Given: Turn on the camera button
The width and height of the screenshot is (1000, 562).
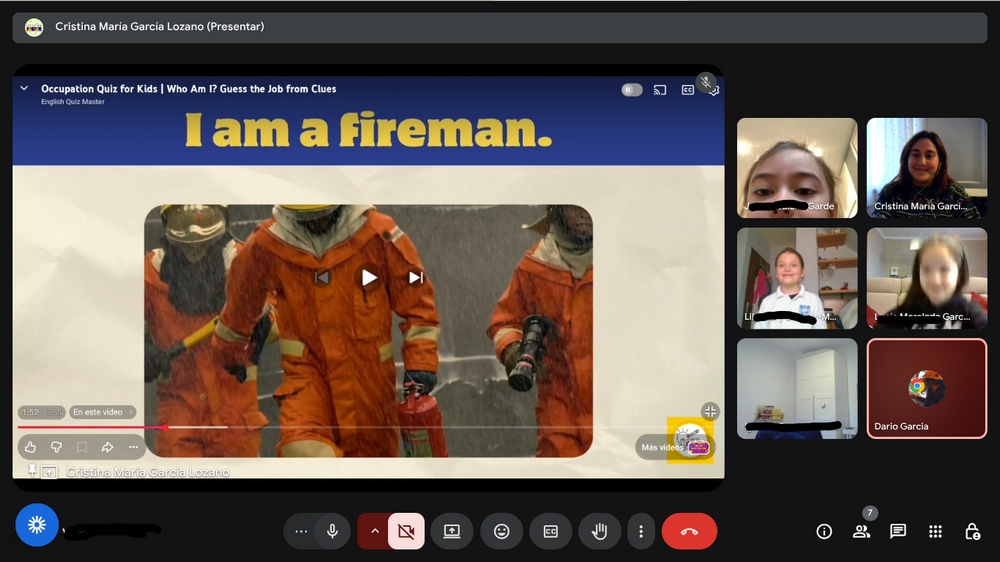Looking at the screenshot, I should pyautogui.click(x=406, y=532).
